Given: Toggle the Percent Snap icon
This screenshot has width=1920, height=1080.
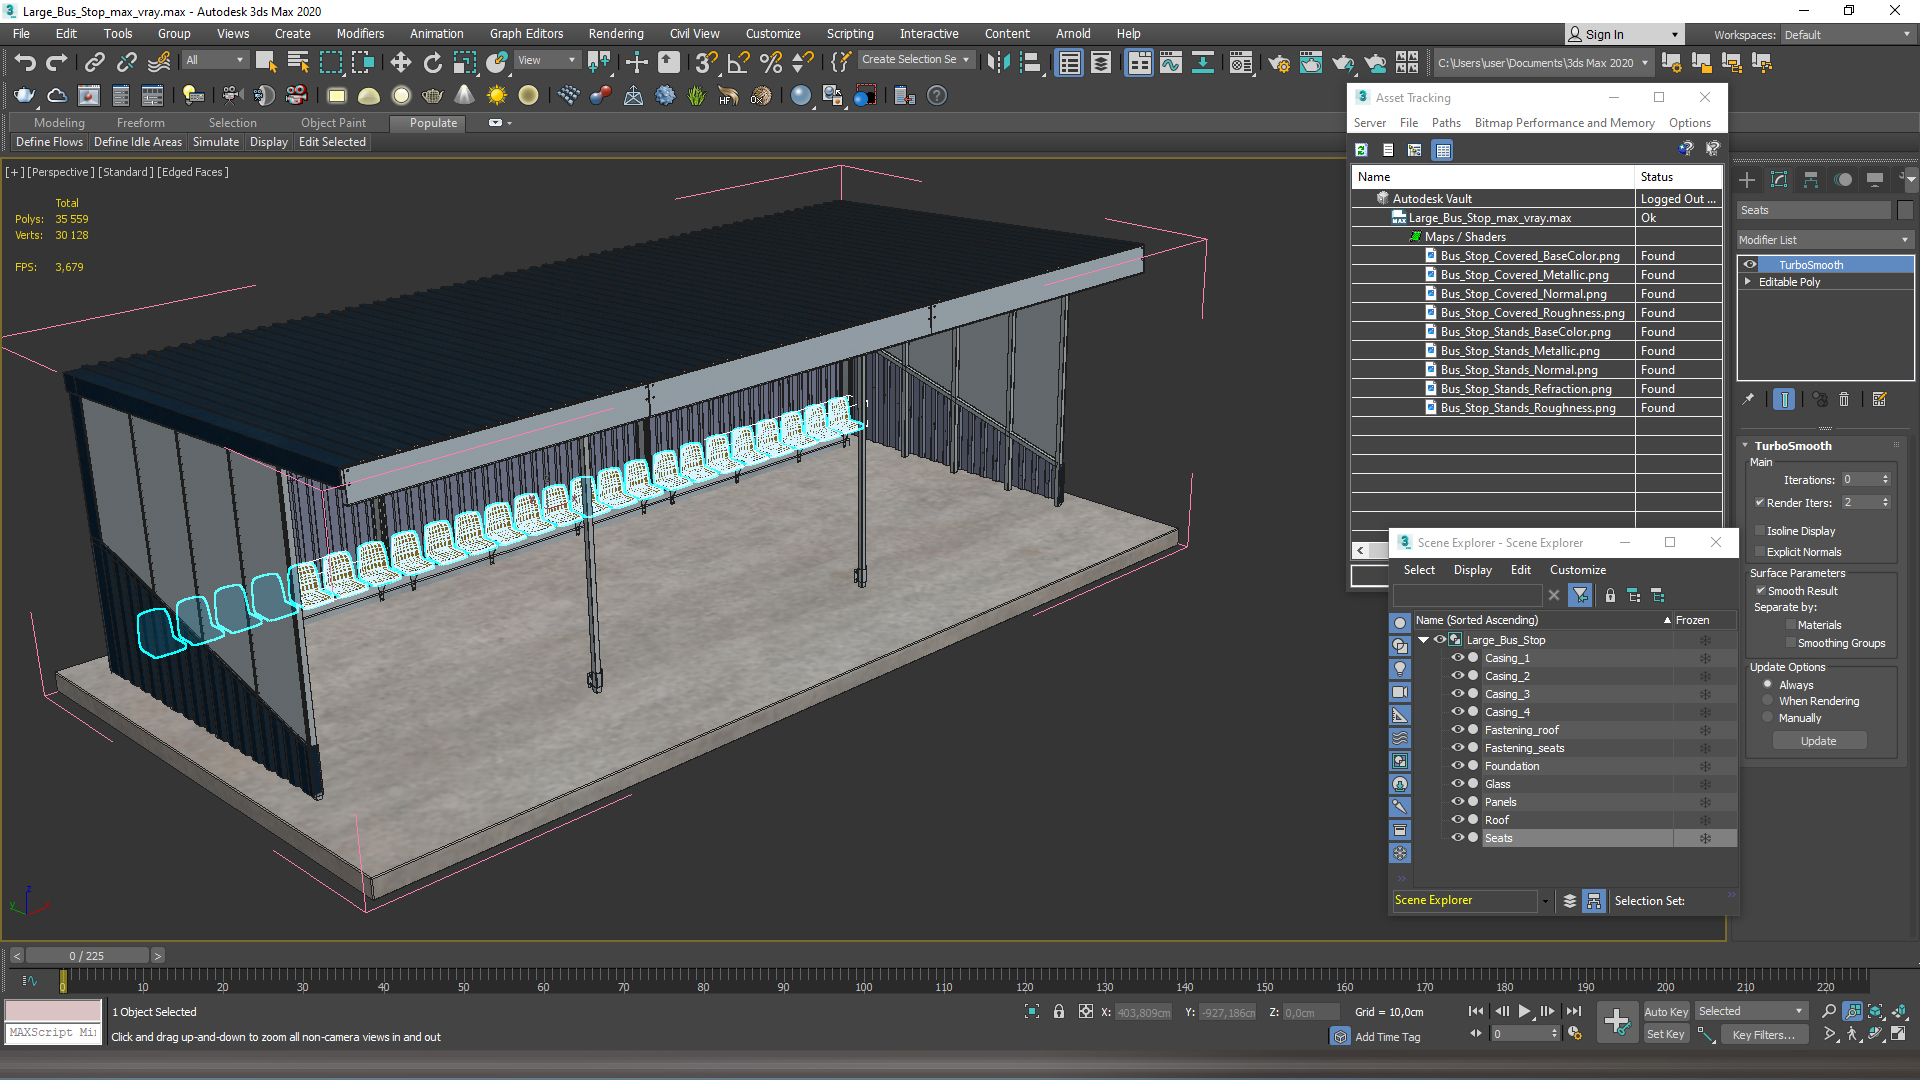Looking at the screenshot, I should tap(770, 62).
